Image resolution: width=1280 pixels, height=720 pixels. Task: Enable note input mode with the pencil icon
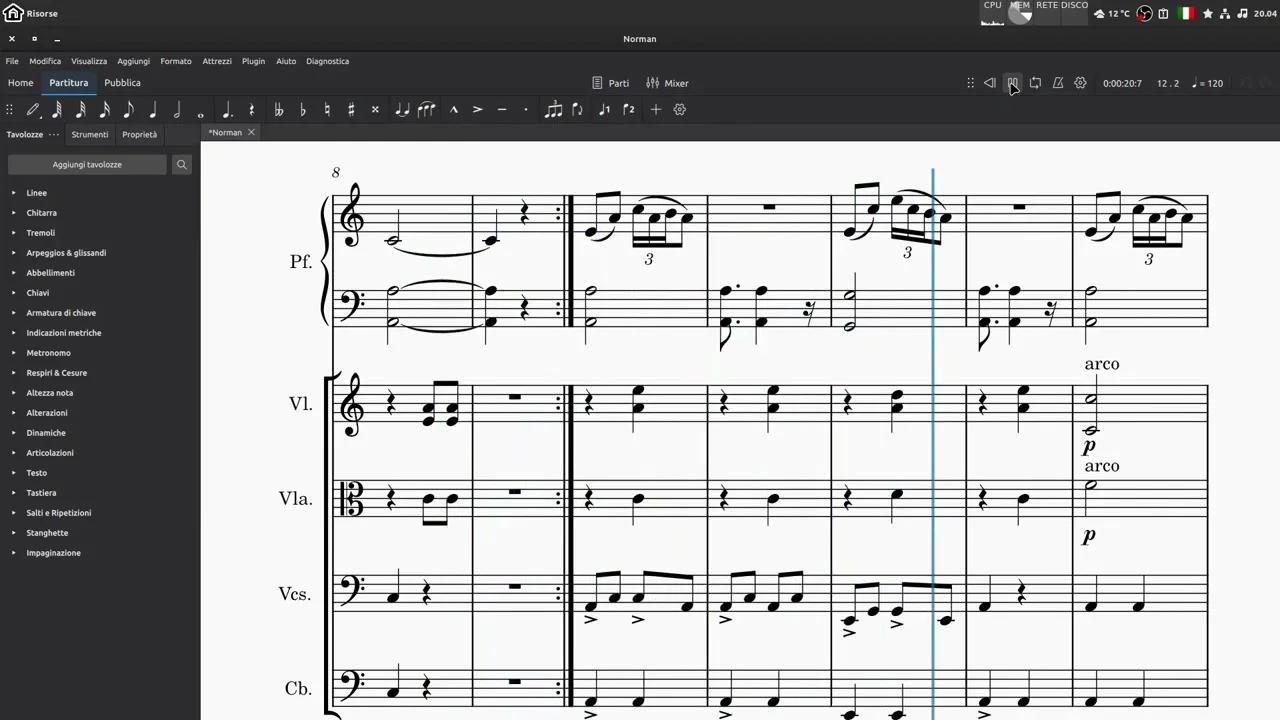click(x=31, y=109)
